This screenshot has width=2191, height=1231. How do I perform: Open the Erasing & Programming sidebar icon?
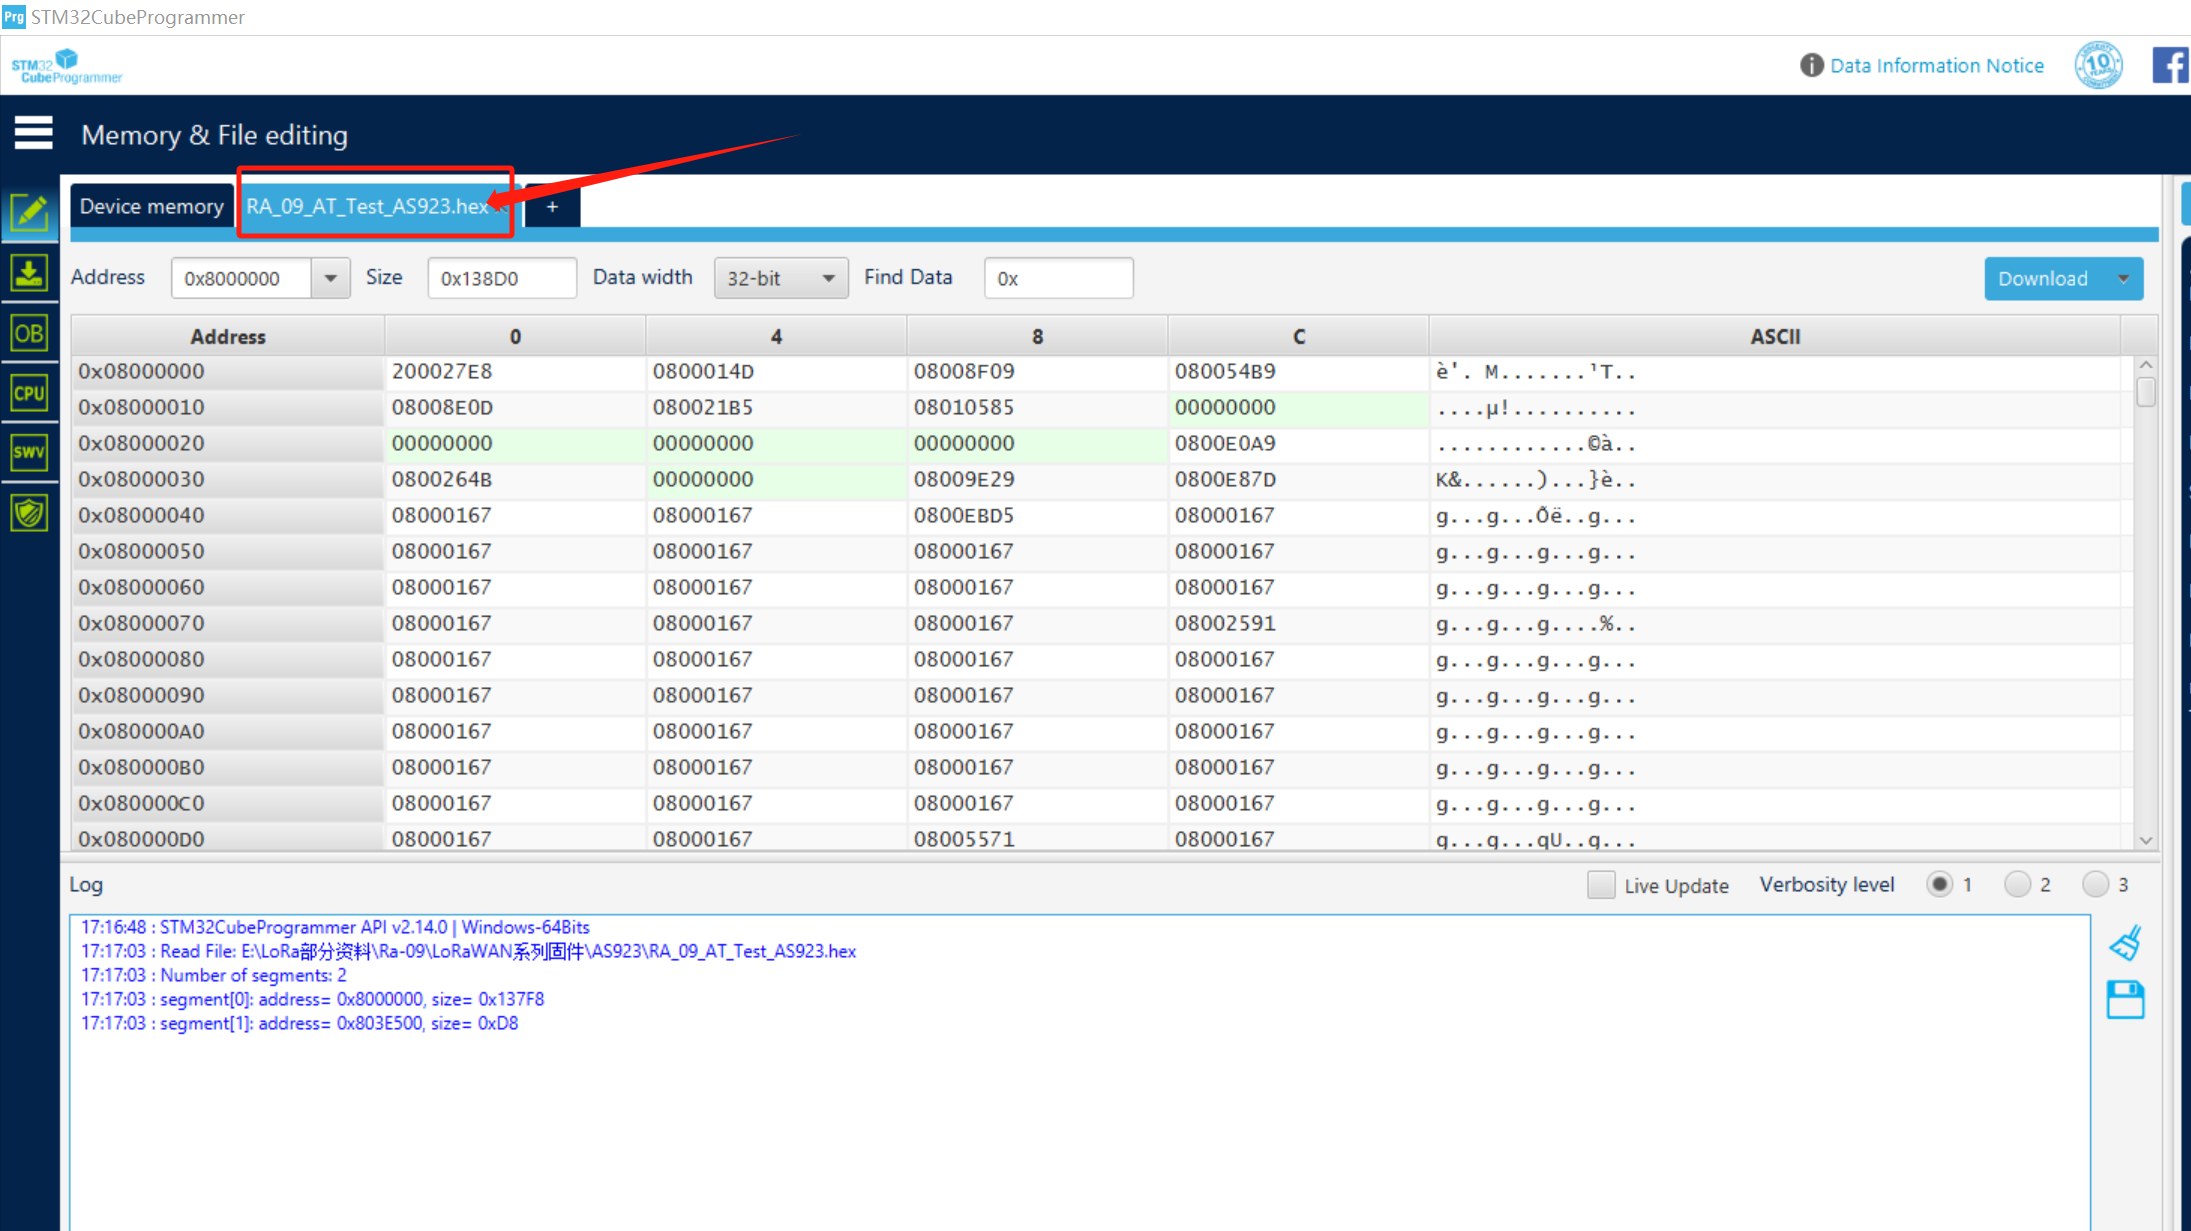[x=29, y=273]
